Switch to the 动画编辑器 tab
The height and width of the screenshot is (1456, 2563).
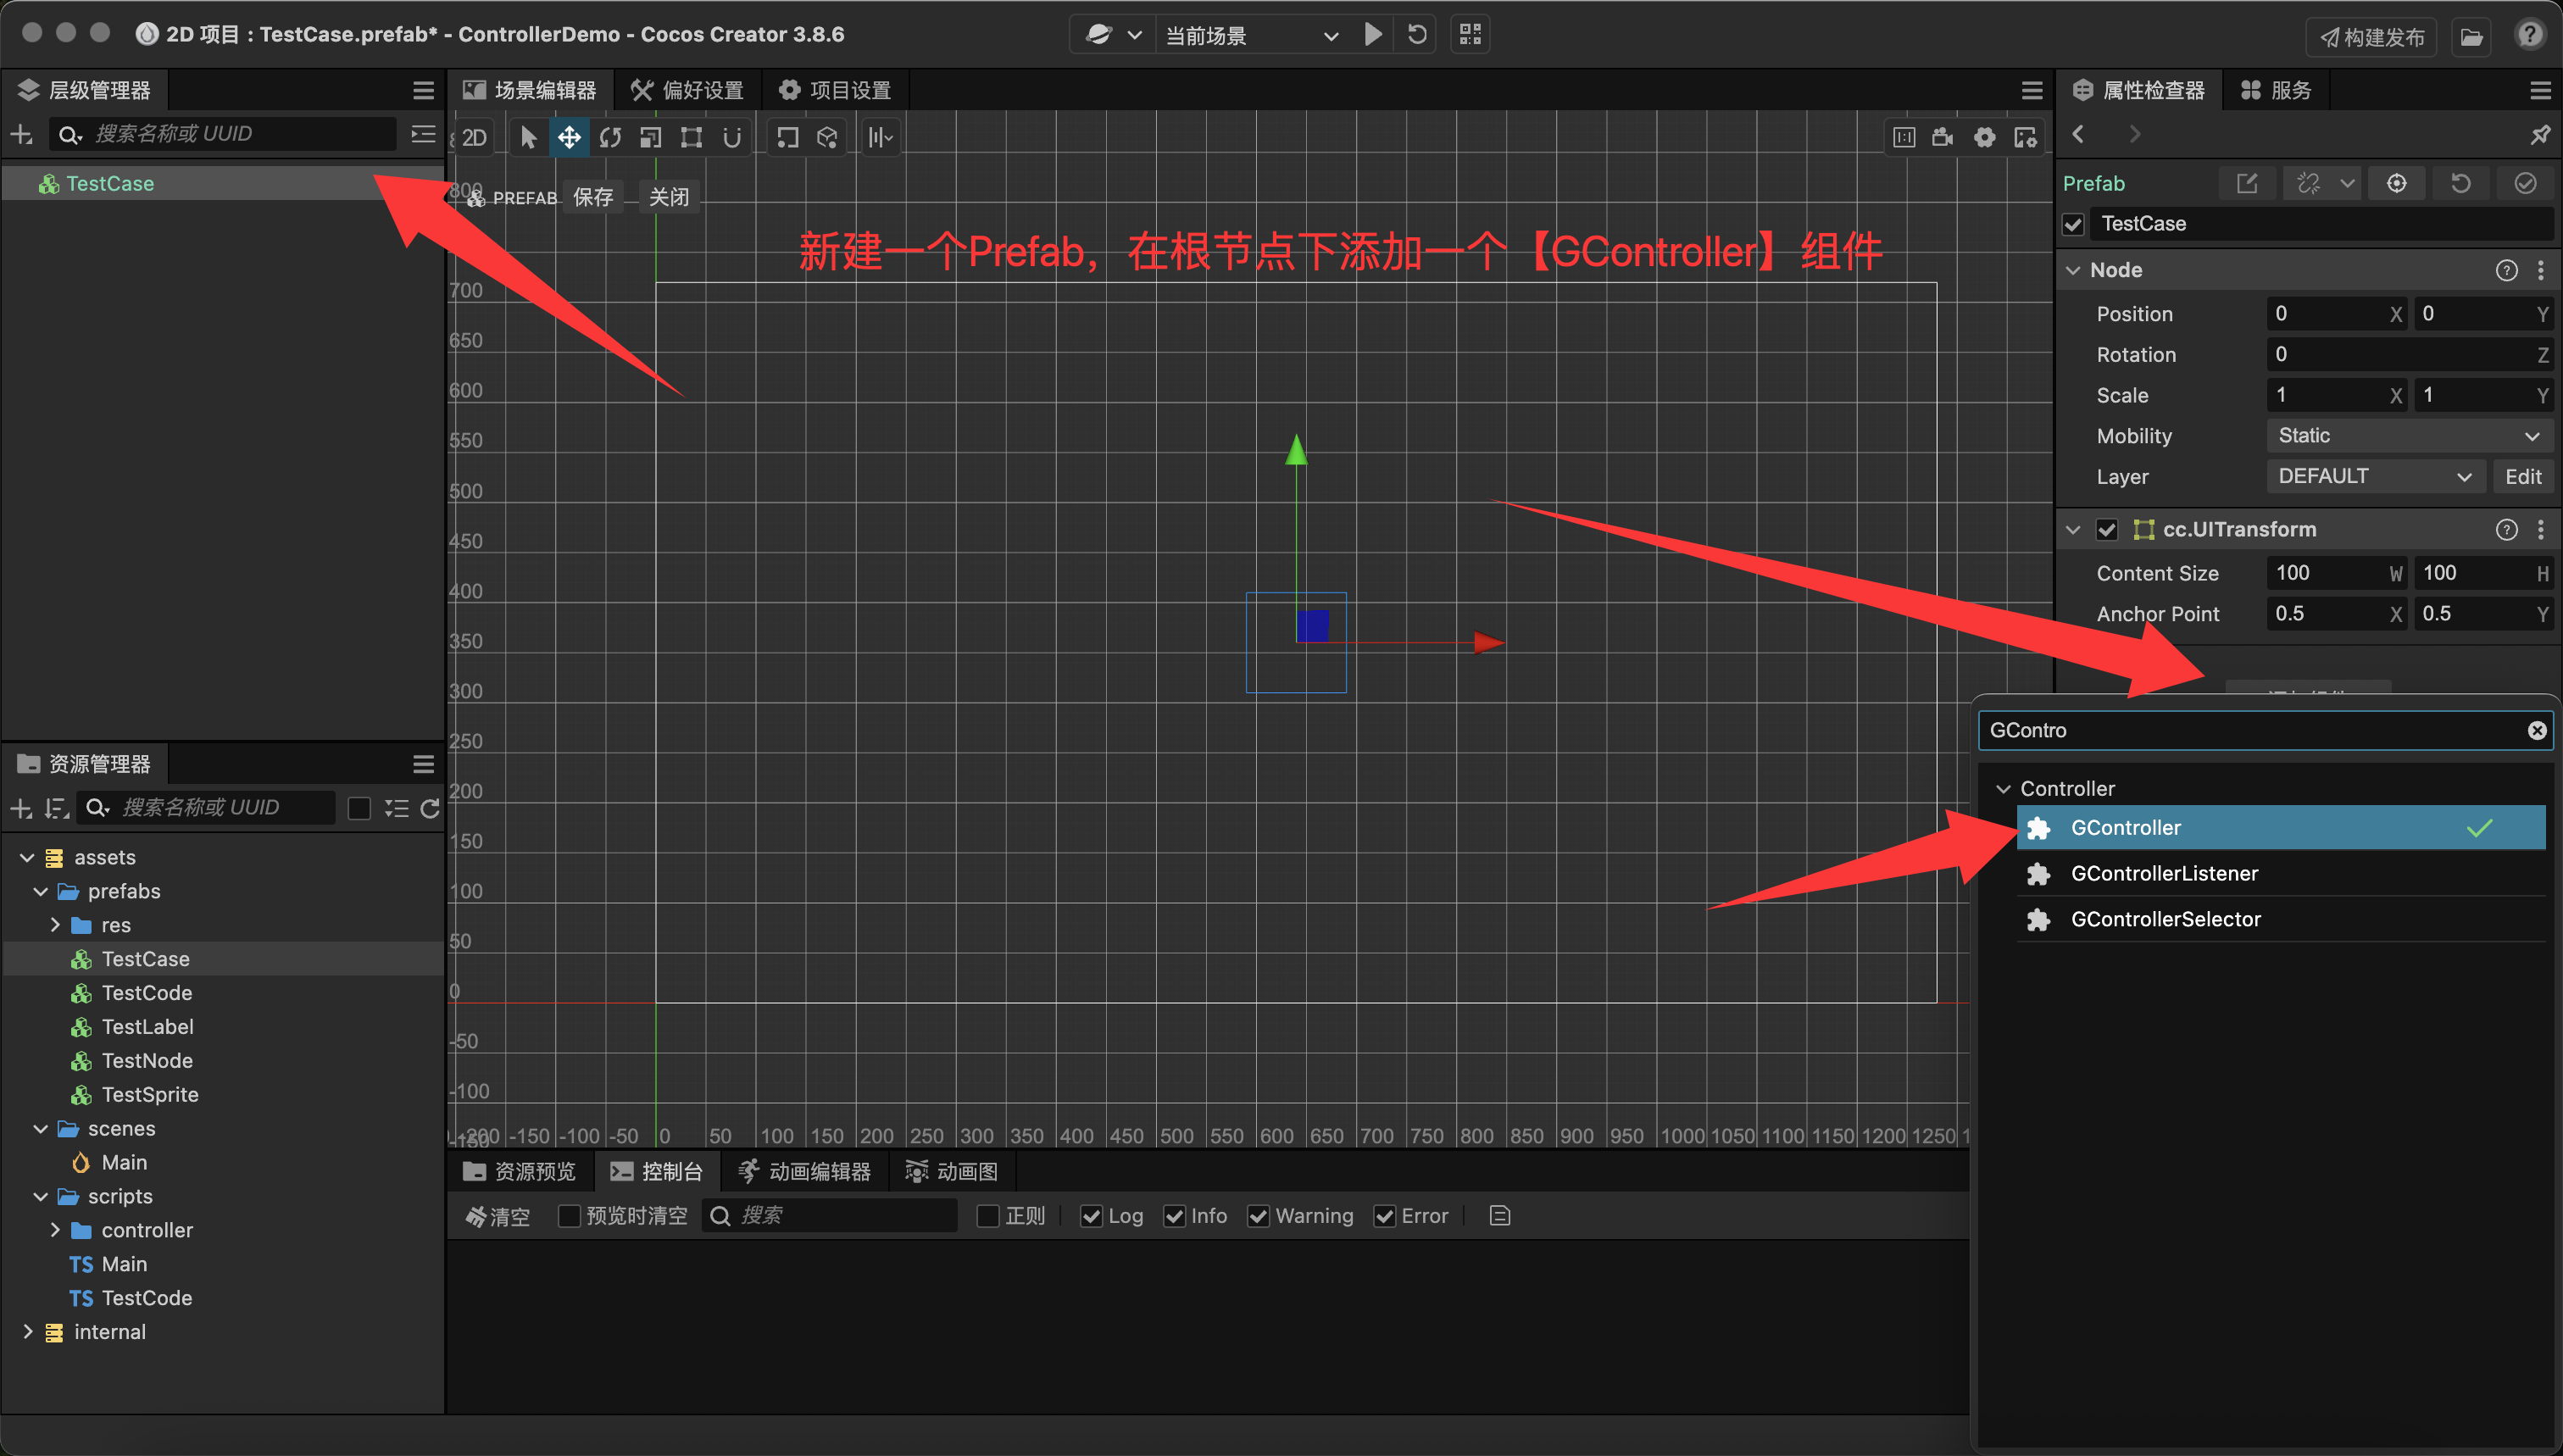tap(804, 1171)
